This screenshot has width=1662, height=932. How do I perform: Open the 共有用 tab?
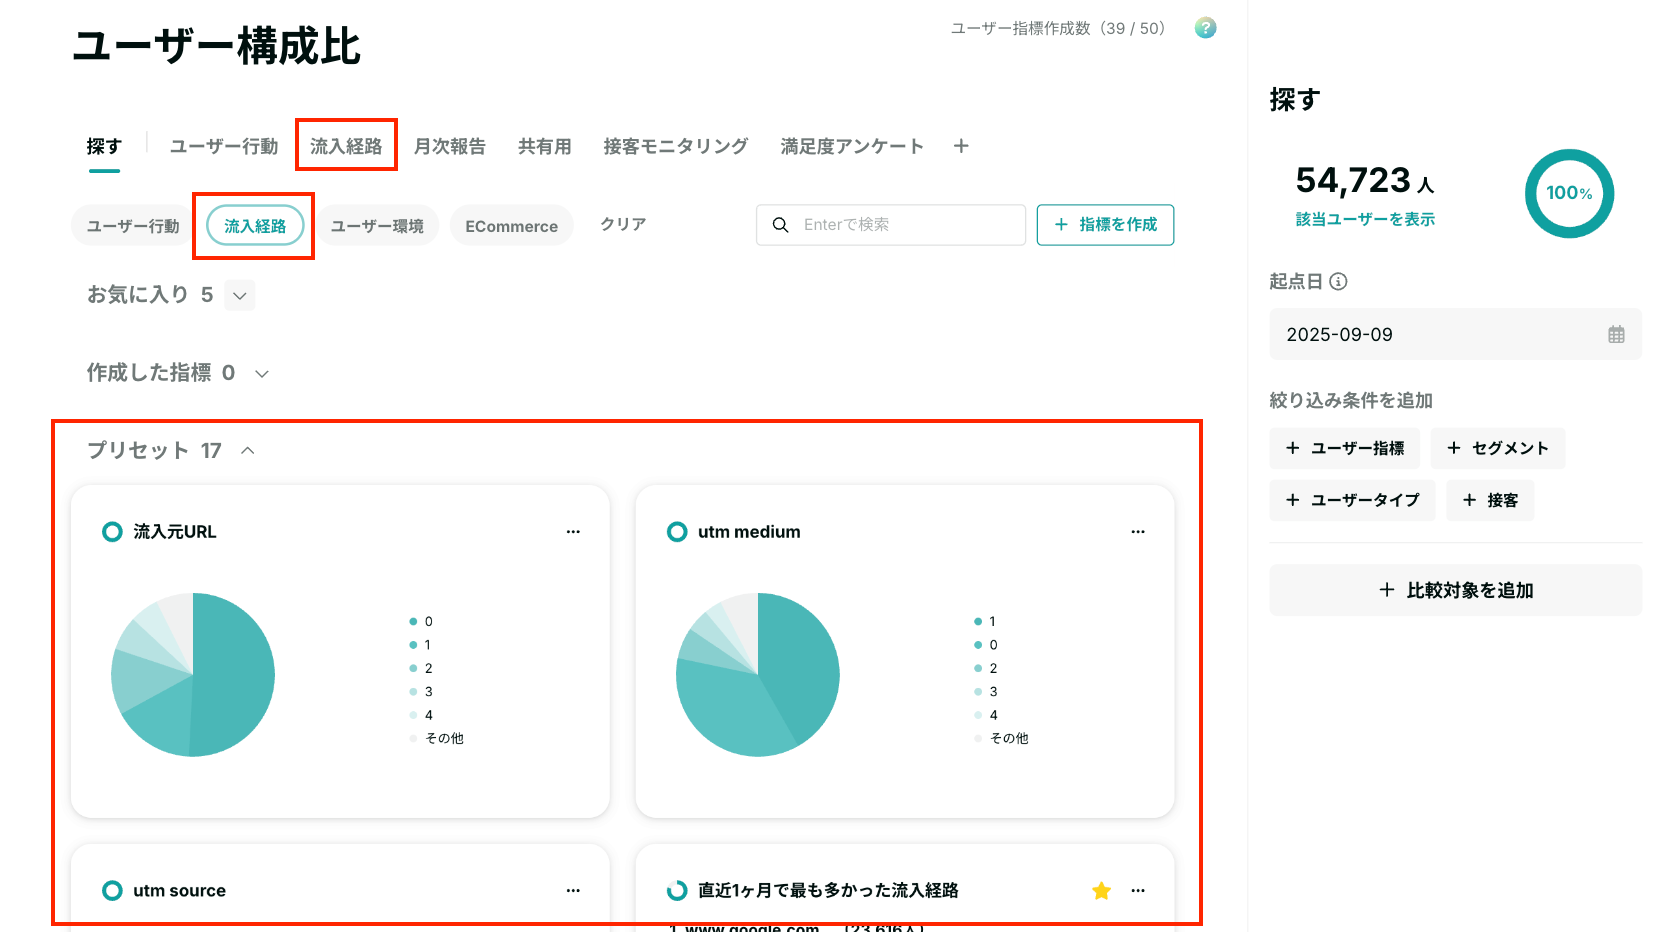(545, 147)
